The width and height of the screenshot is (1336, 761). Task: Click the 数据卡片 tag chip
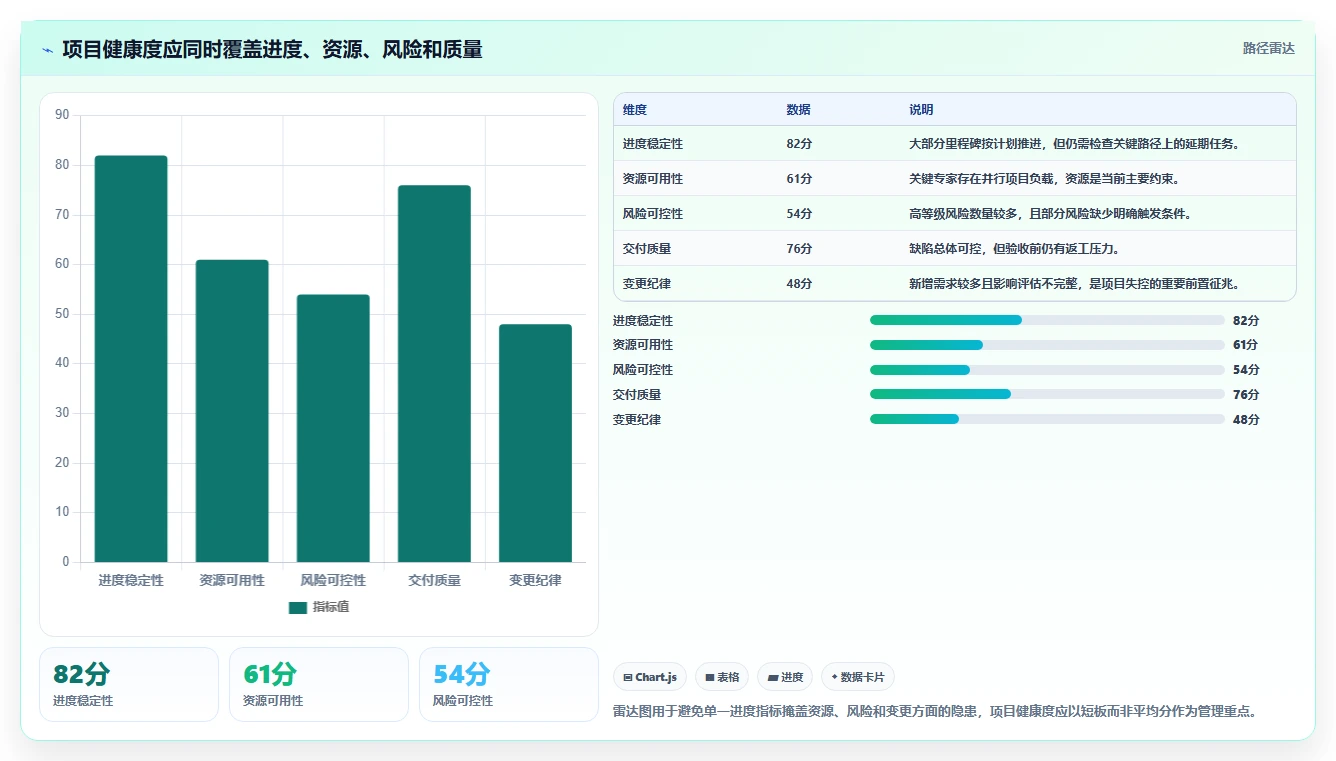858,677
